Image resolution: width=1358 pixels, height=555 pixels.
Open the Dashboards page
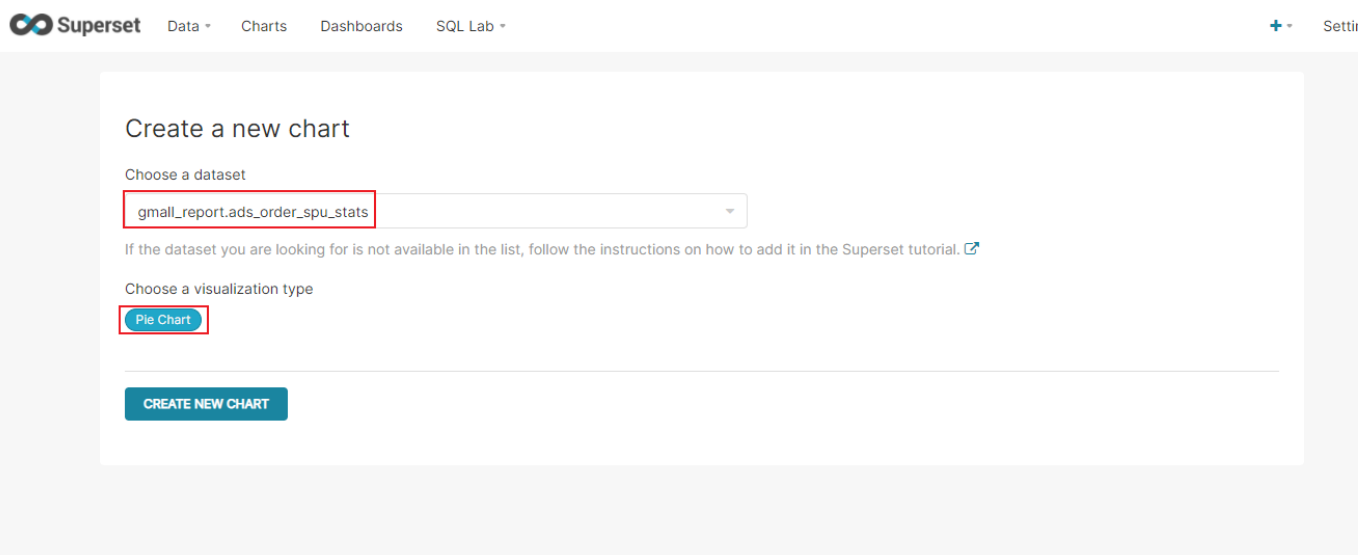coord(361,26)
